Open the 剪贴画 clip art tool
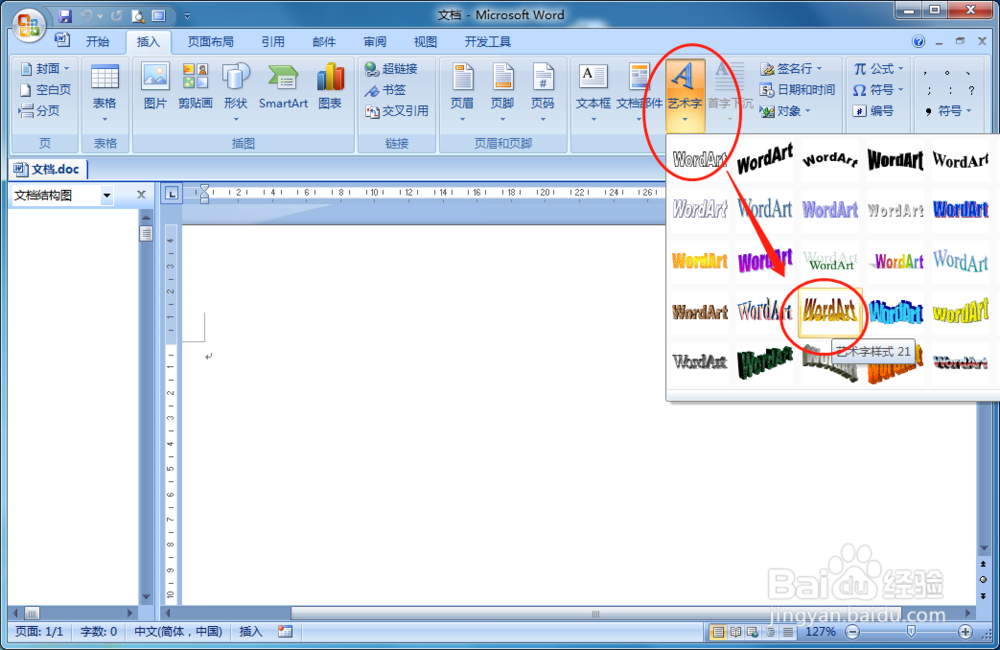Viewport: 1000px width, 650px height. (195, 87)
